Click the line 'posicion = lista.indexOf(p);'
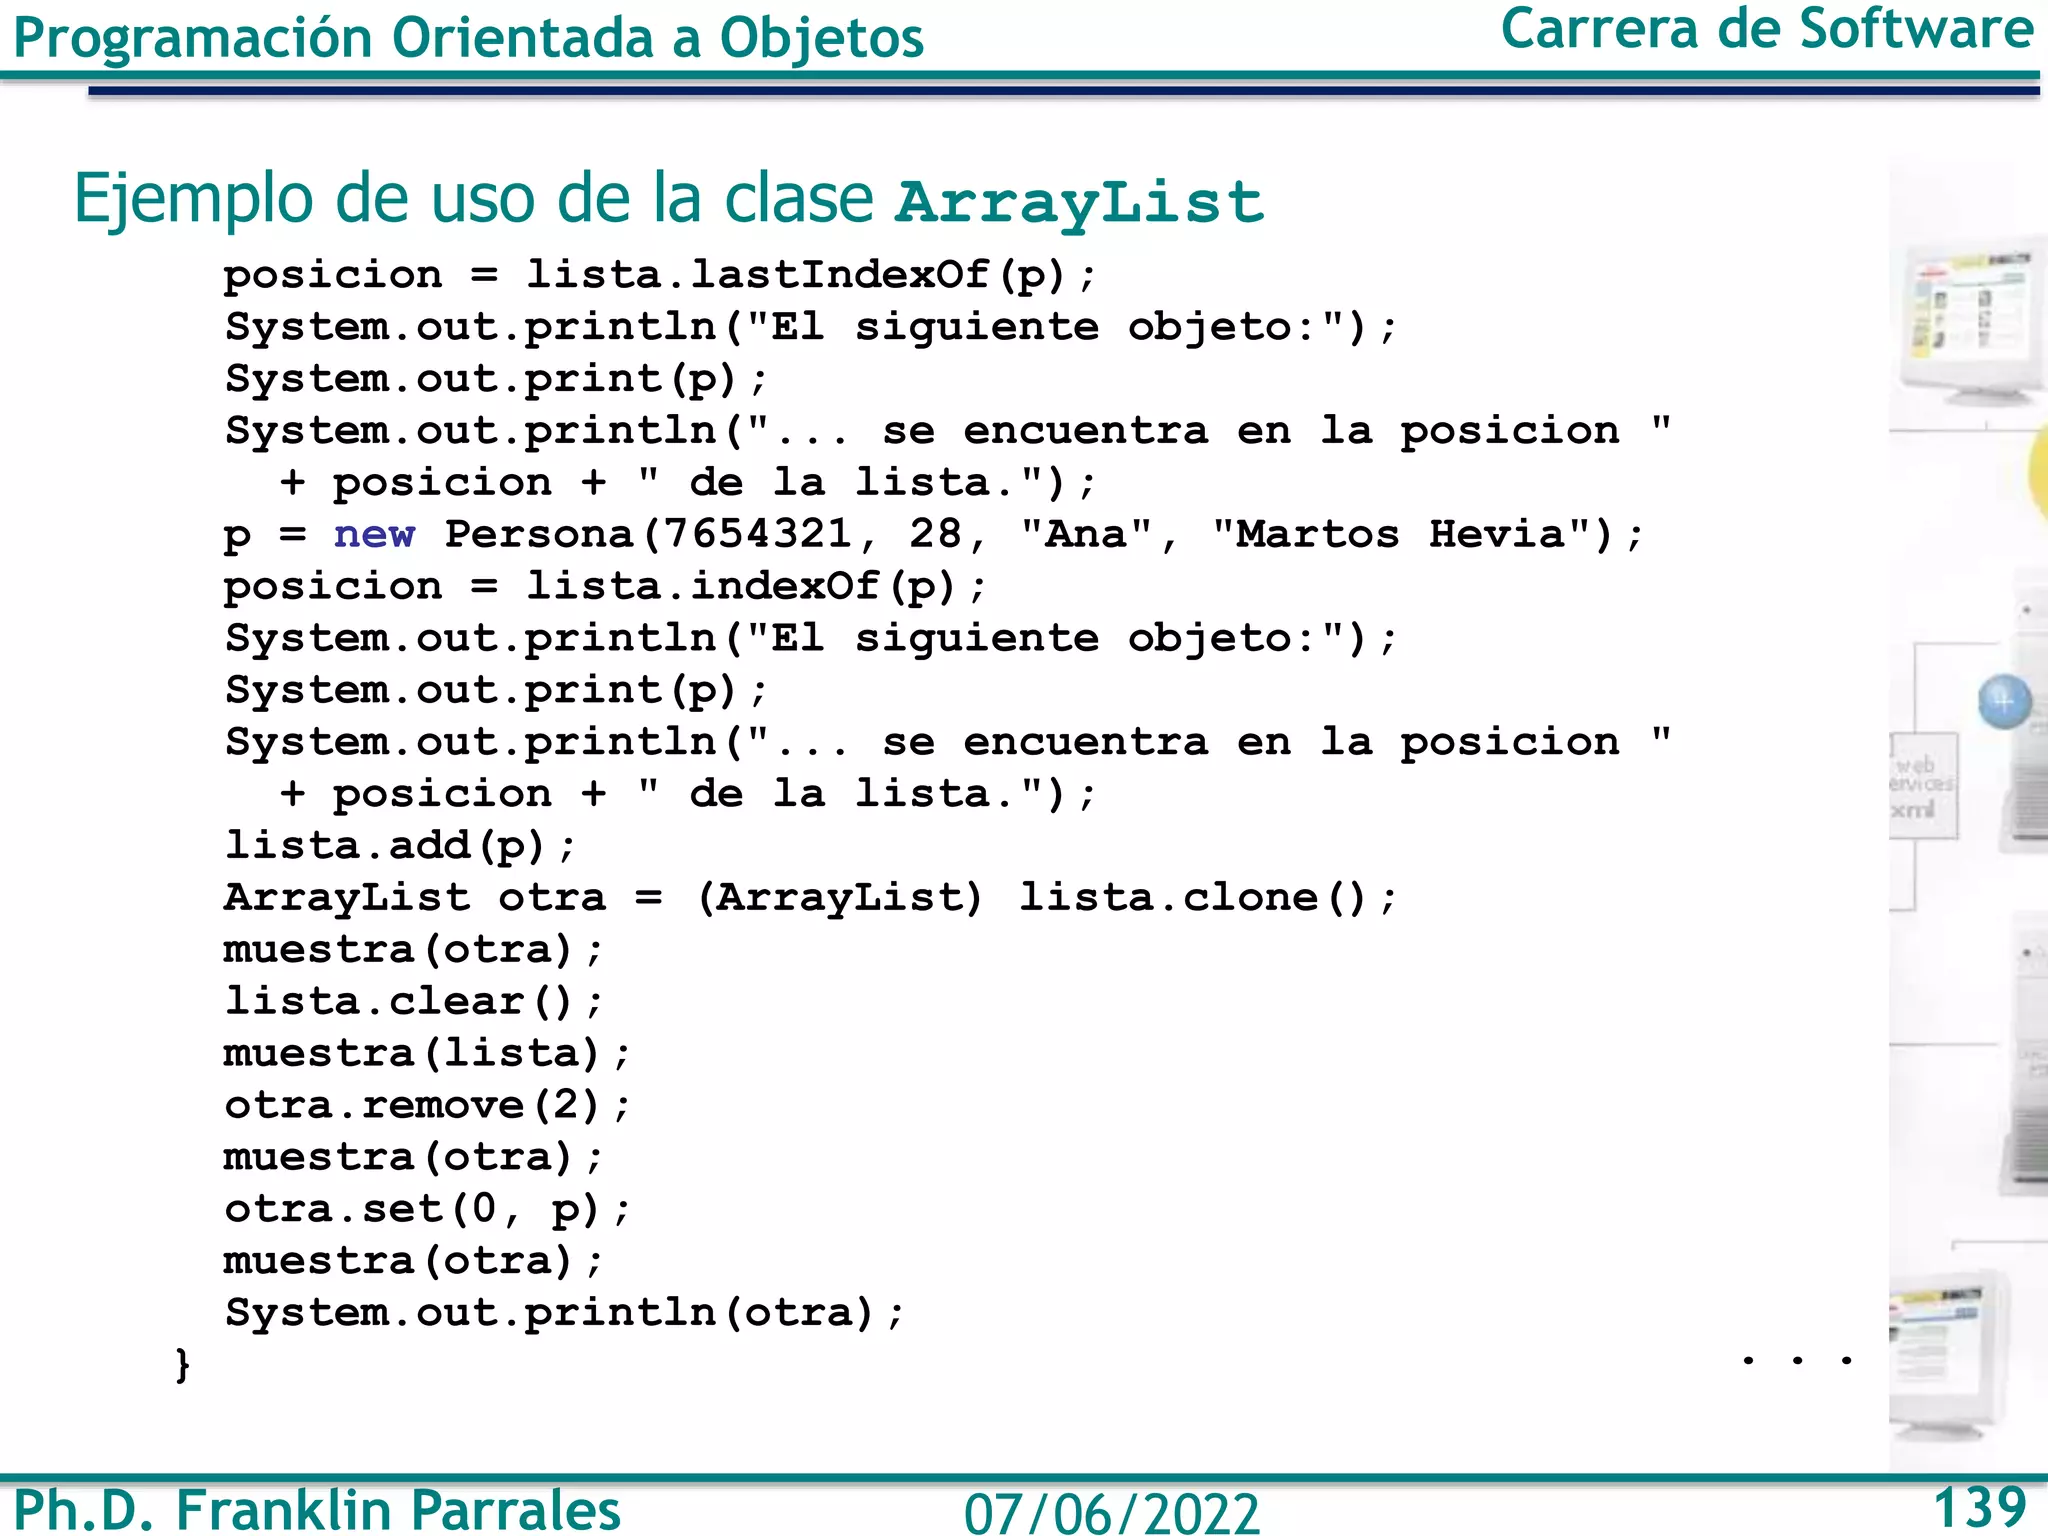Viewport: 2048px width, 1536px height. point(605,586)
